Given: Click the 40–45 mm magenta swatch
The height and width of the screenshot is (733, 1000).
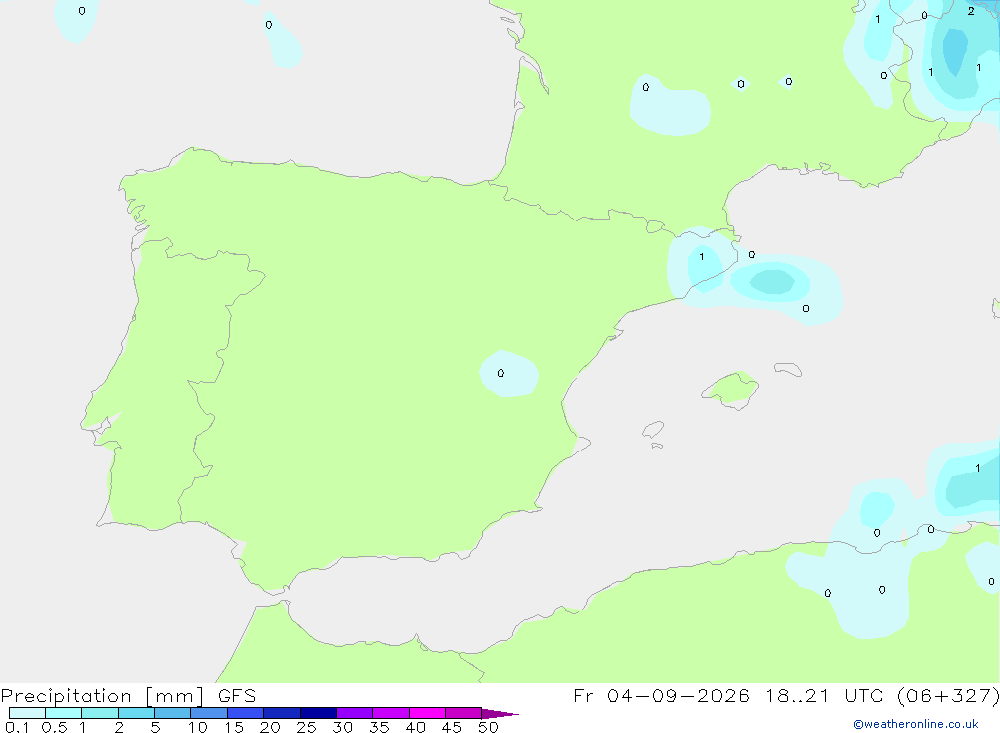Looking at the screenshot, I should [427, 713].
